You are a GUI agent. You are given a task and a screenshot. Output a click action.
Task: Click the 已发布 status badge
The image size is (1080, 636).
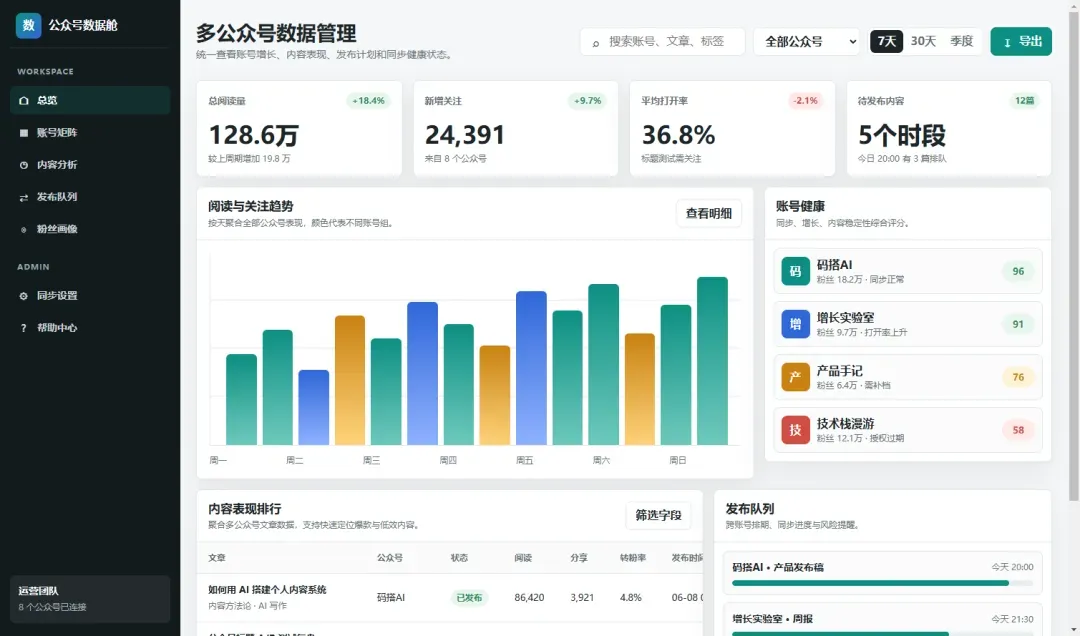tap(469, 598)
